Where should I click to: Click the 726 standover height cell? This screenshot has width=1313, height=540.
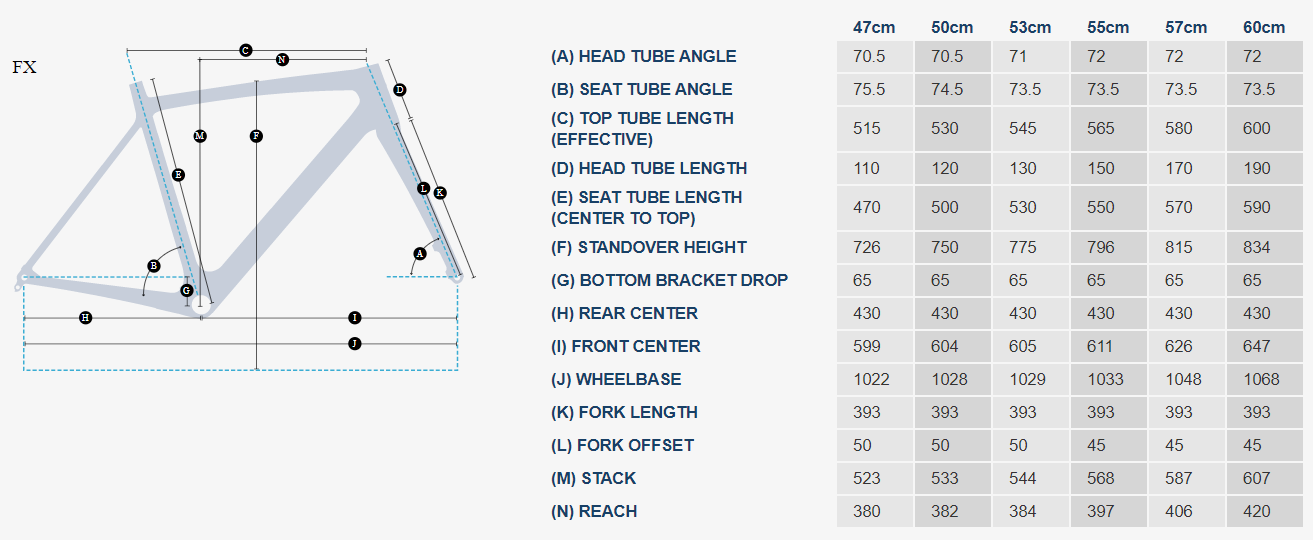867,247
